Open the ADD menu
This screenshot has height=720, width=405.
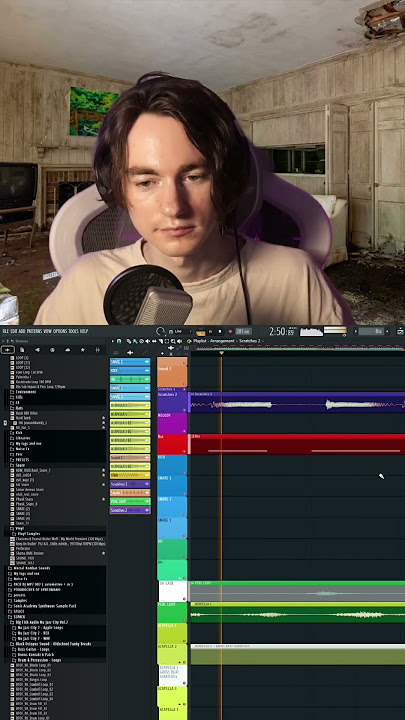click(x=21, y=331)
